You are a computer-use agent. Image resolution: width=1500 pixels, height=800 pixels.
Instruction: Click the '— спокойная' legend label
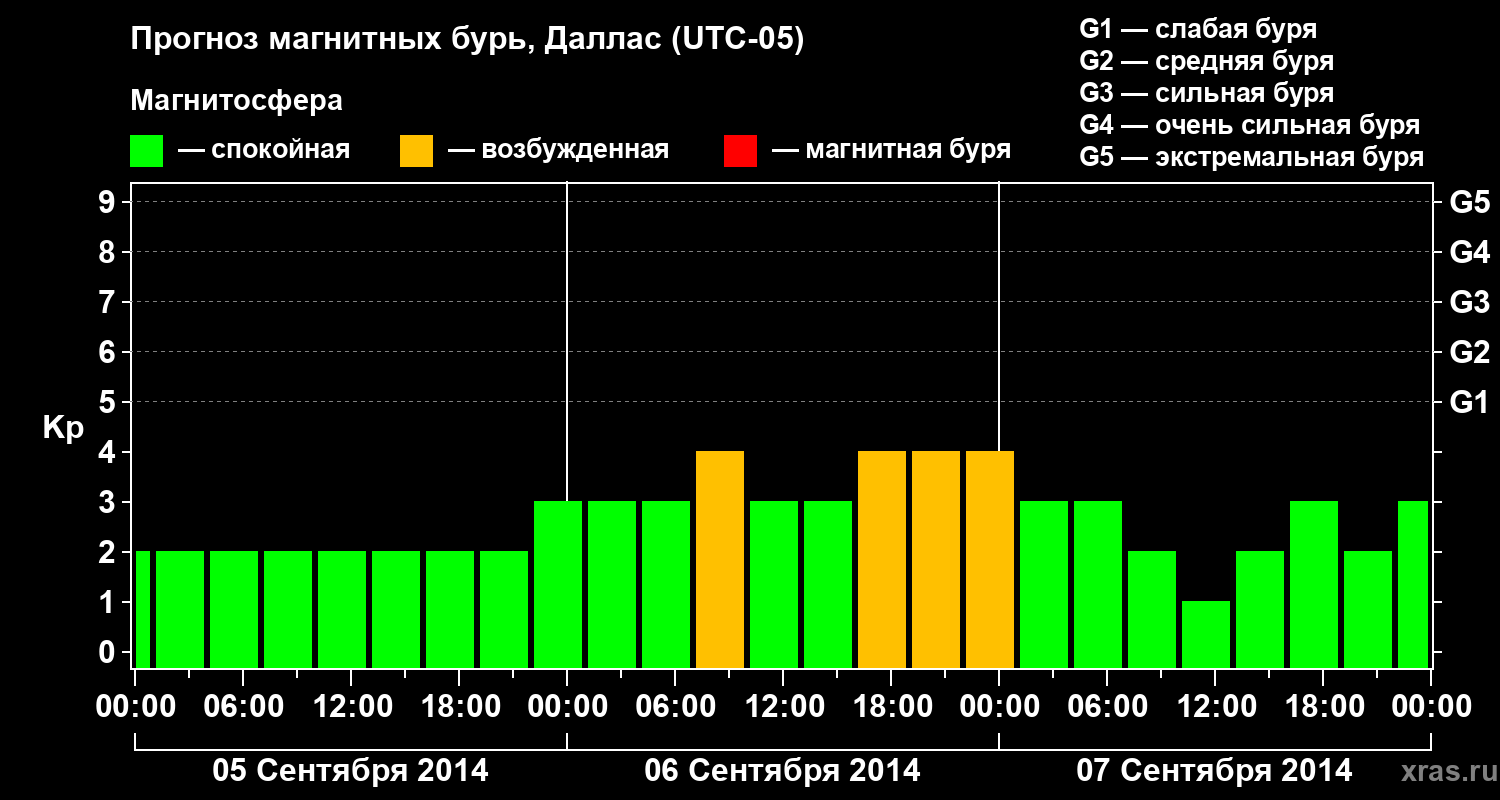click(x=264, y=150)
